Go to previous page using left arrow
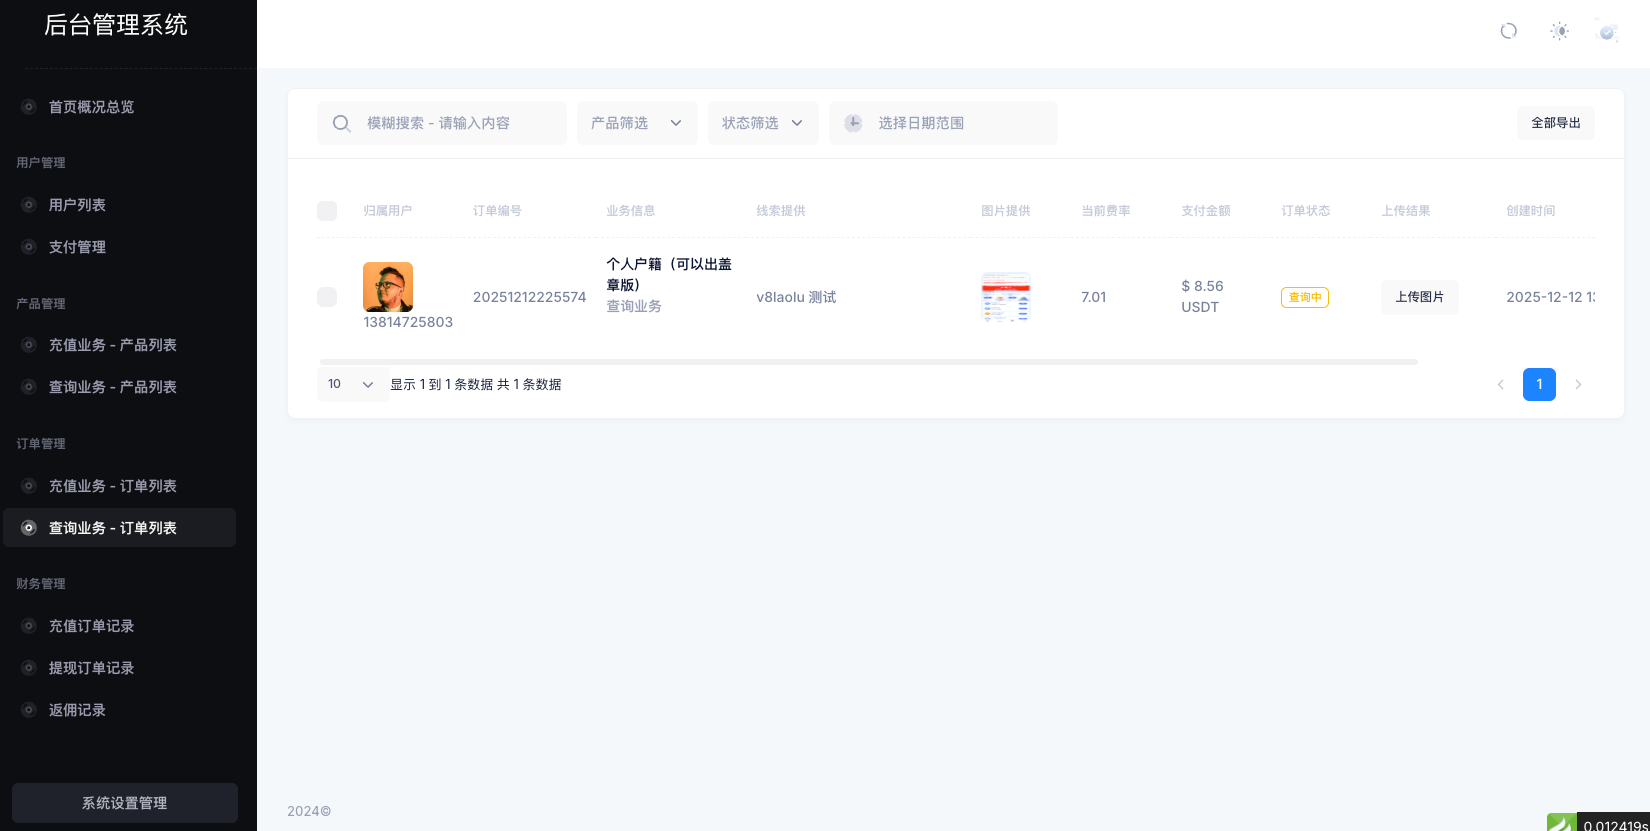 click(x=1500, y=385)
